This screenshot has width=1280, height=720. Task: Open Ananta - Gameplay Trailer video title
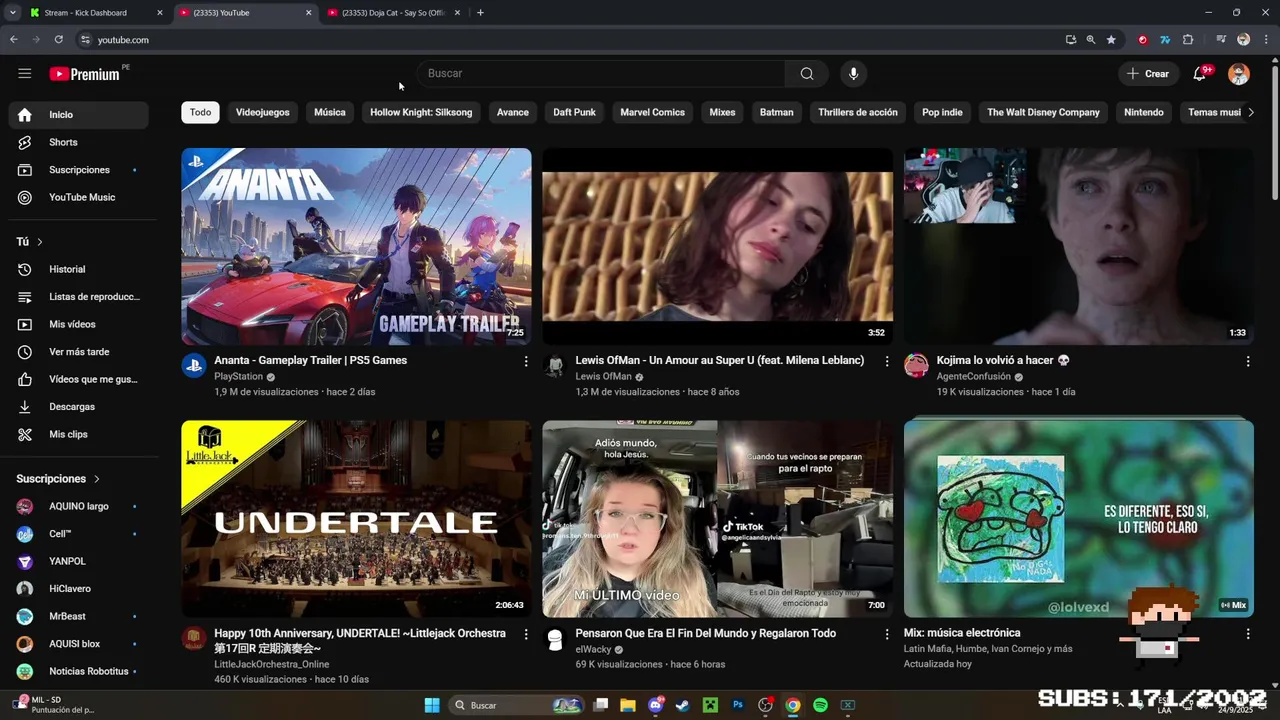[310, 361]
